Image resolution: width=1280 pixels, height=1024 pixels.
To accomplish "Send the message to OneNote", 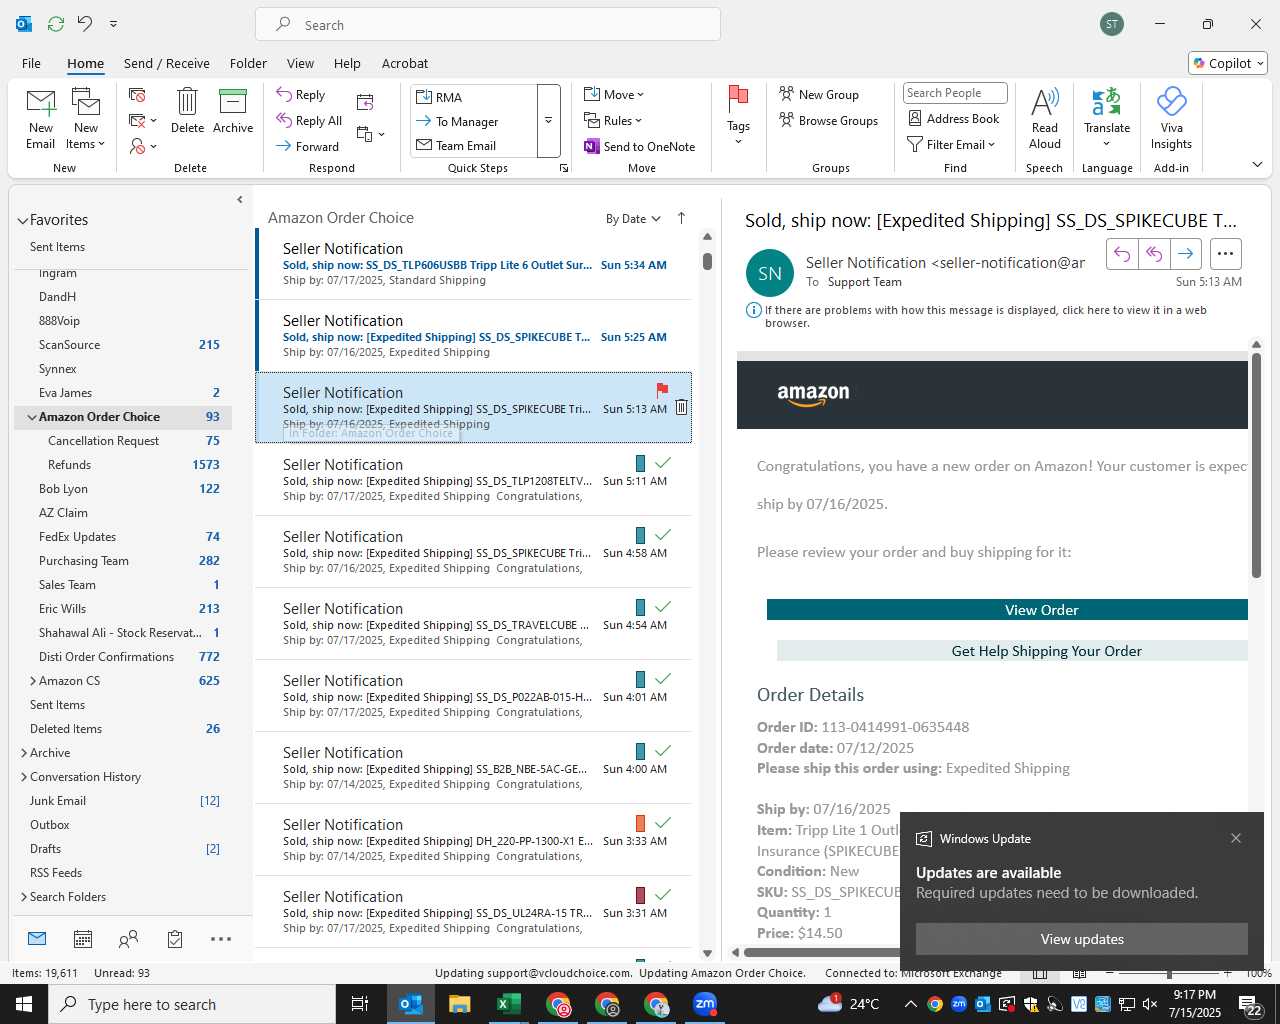I will click(640, 146).
